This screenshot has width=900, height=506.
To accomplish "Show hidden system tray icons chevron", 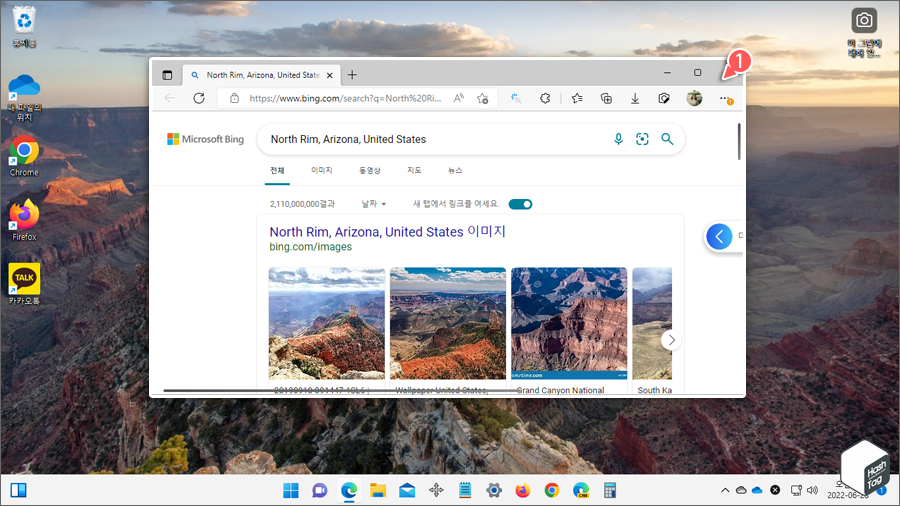I will (725, 490).
